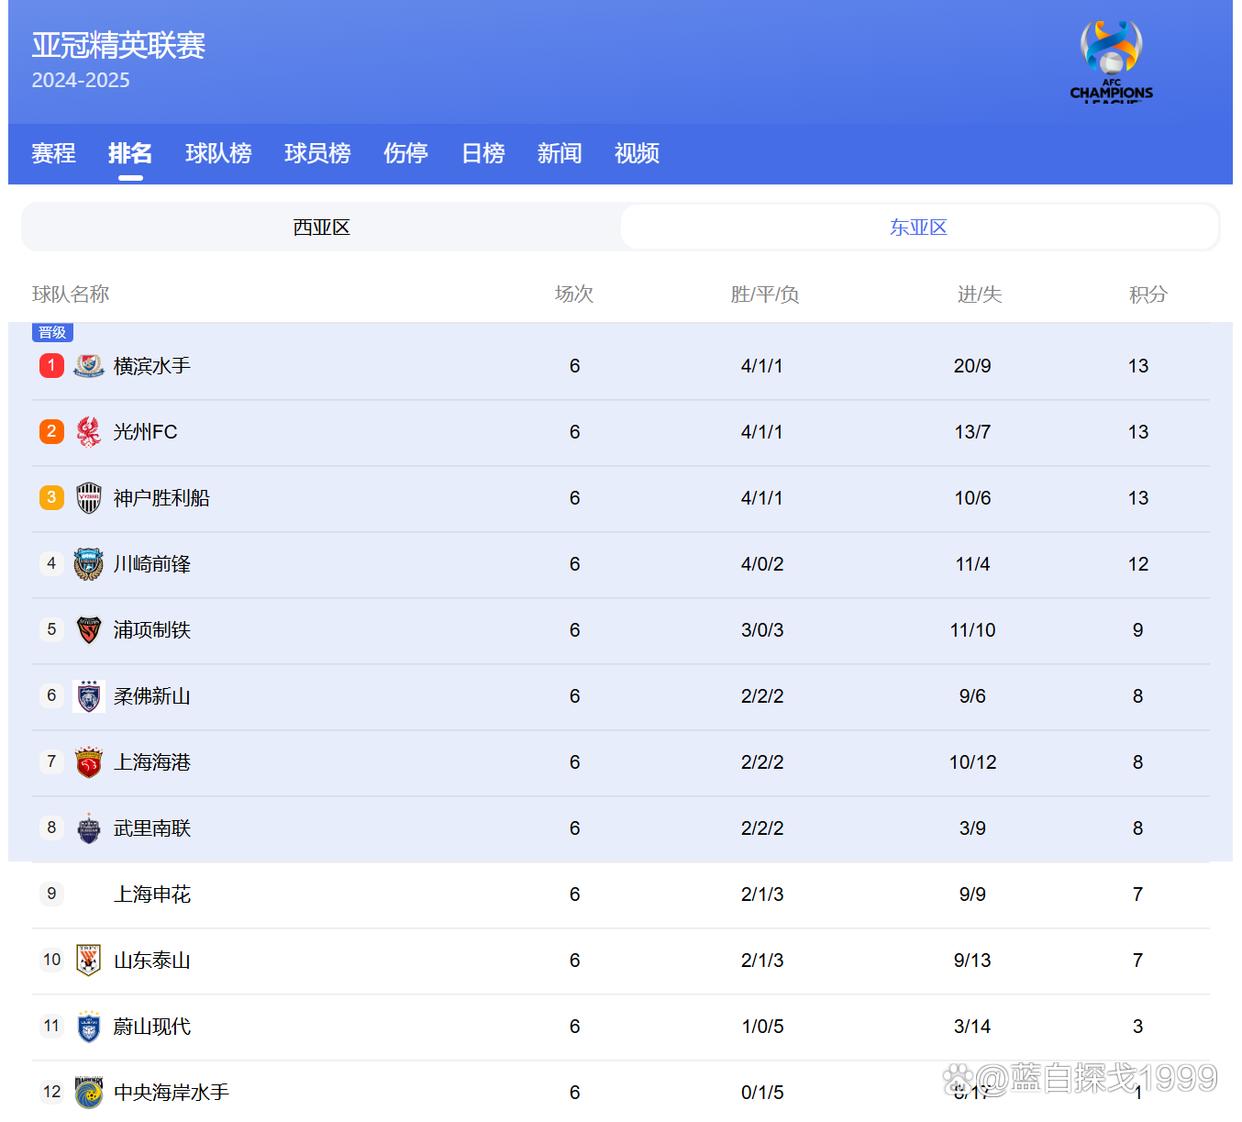Open team 神户胜利船
This screenshot has height=1122, width=1242.
click(x=161, y=498)
